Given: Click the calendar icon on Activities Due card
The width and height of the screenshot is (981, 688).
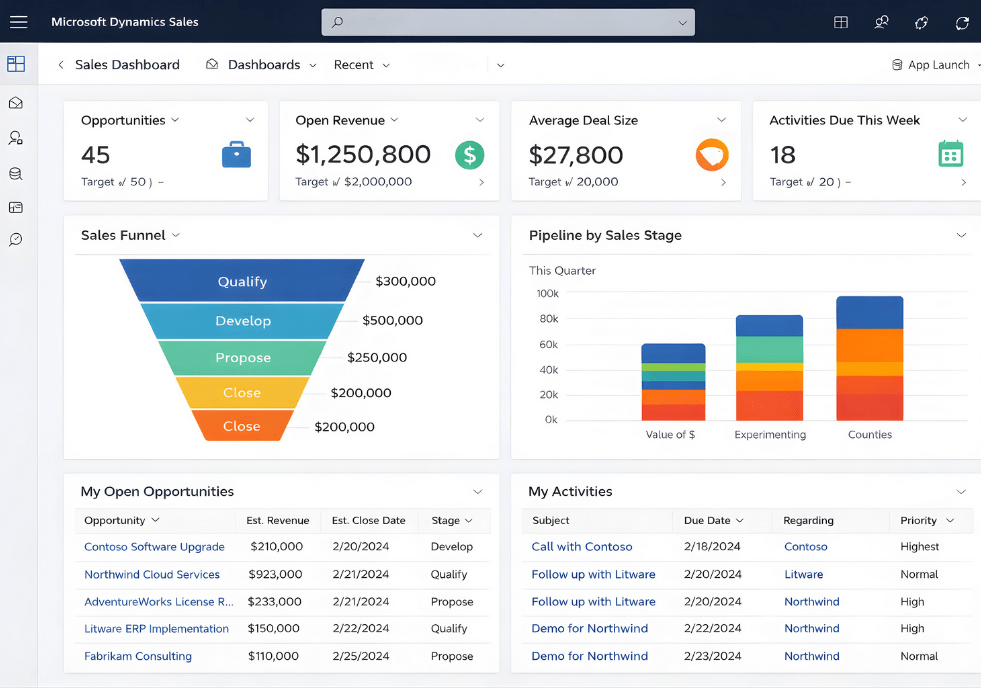Looking at the screenshot, I should tap(950, 154).
